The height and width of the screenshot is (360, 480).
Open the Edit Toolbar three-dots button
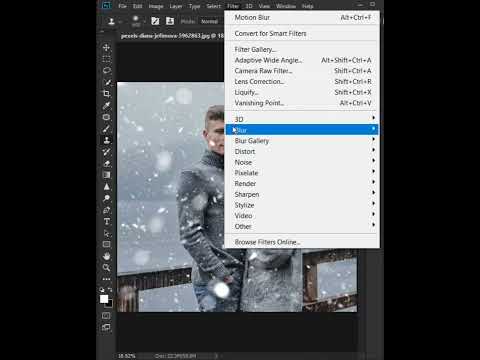click(106, 279)
